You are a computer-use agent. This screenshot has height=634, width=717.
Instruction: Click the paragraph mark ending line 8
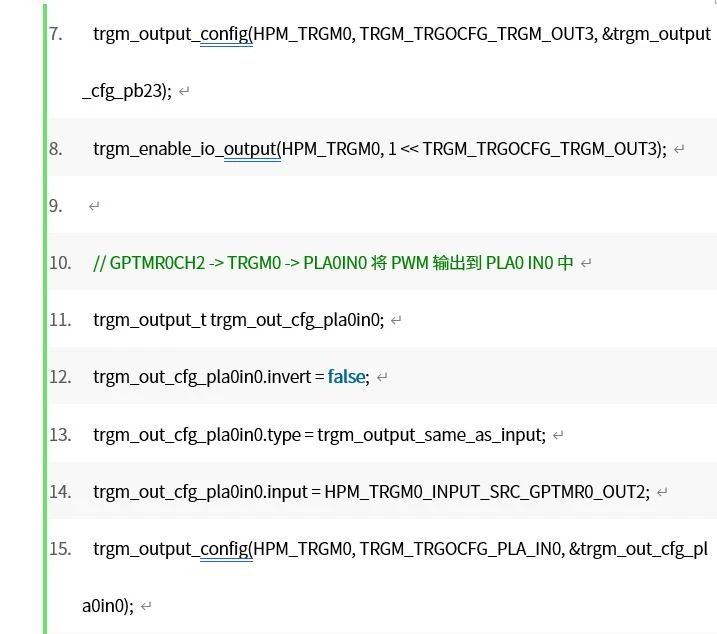[679, 149]
